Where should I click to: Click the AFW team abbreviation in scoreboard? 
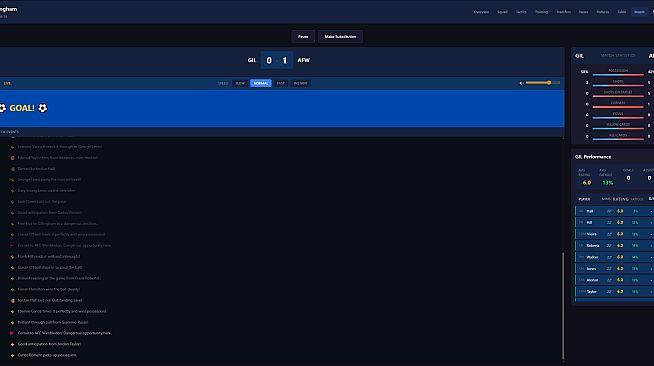[x=304, y=60]
